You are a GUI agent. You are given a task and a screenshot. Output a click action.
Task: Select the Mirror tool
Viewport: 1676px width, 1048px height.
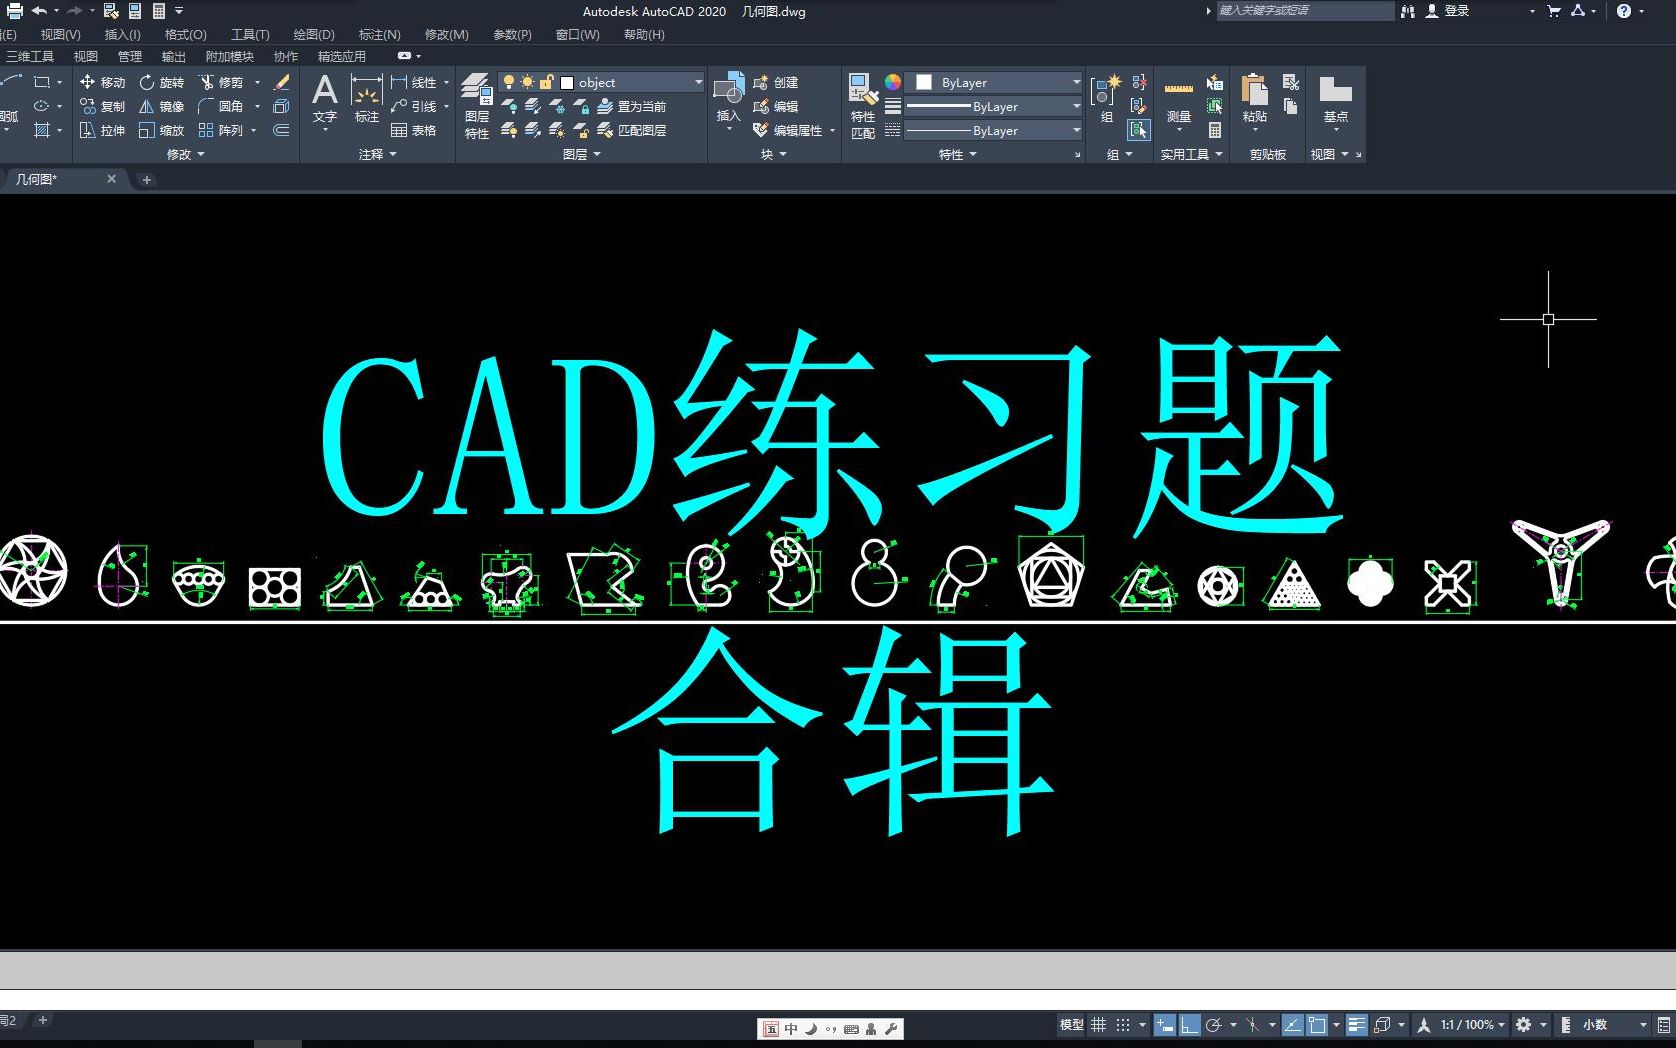pos(166,106)
